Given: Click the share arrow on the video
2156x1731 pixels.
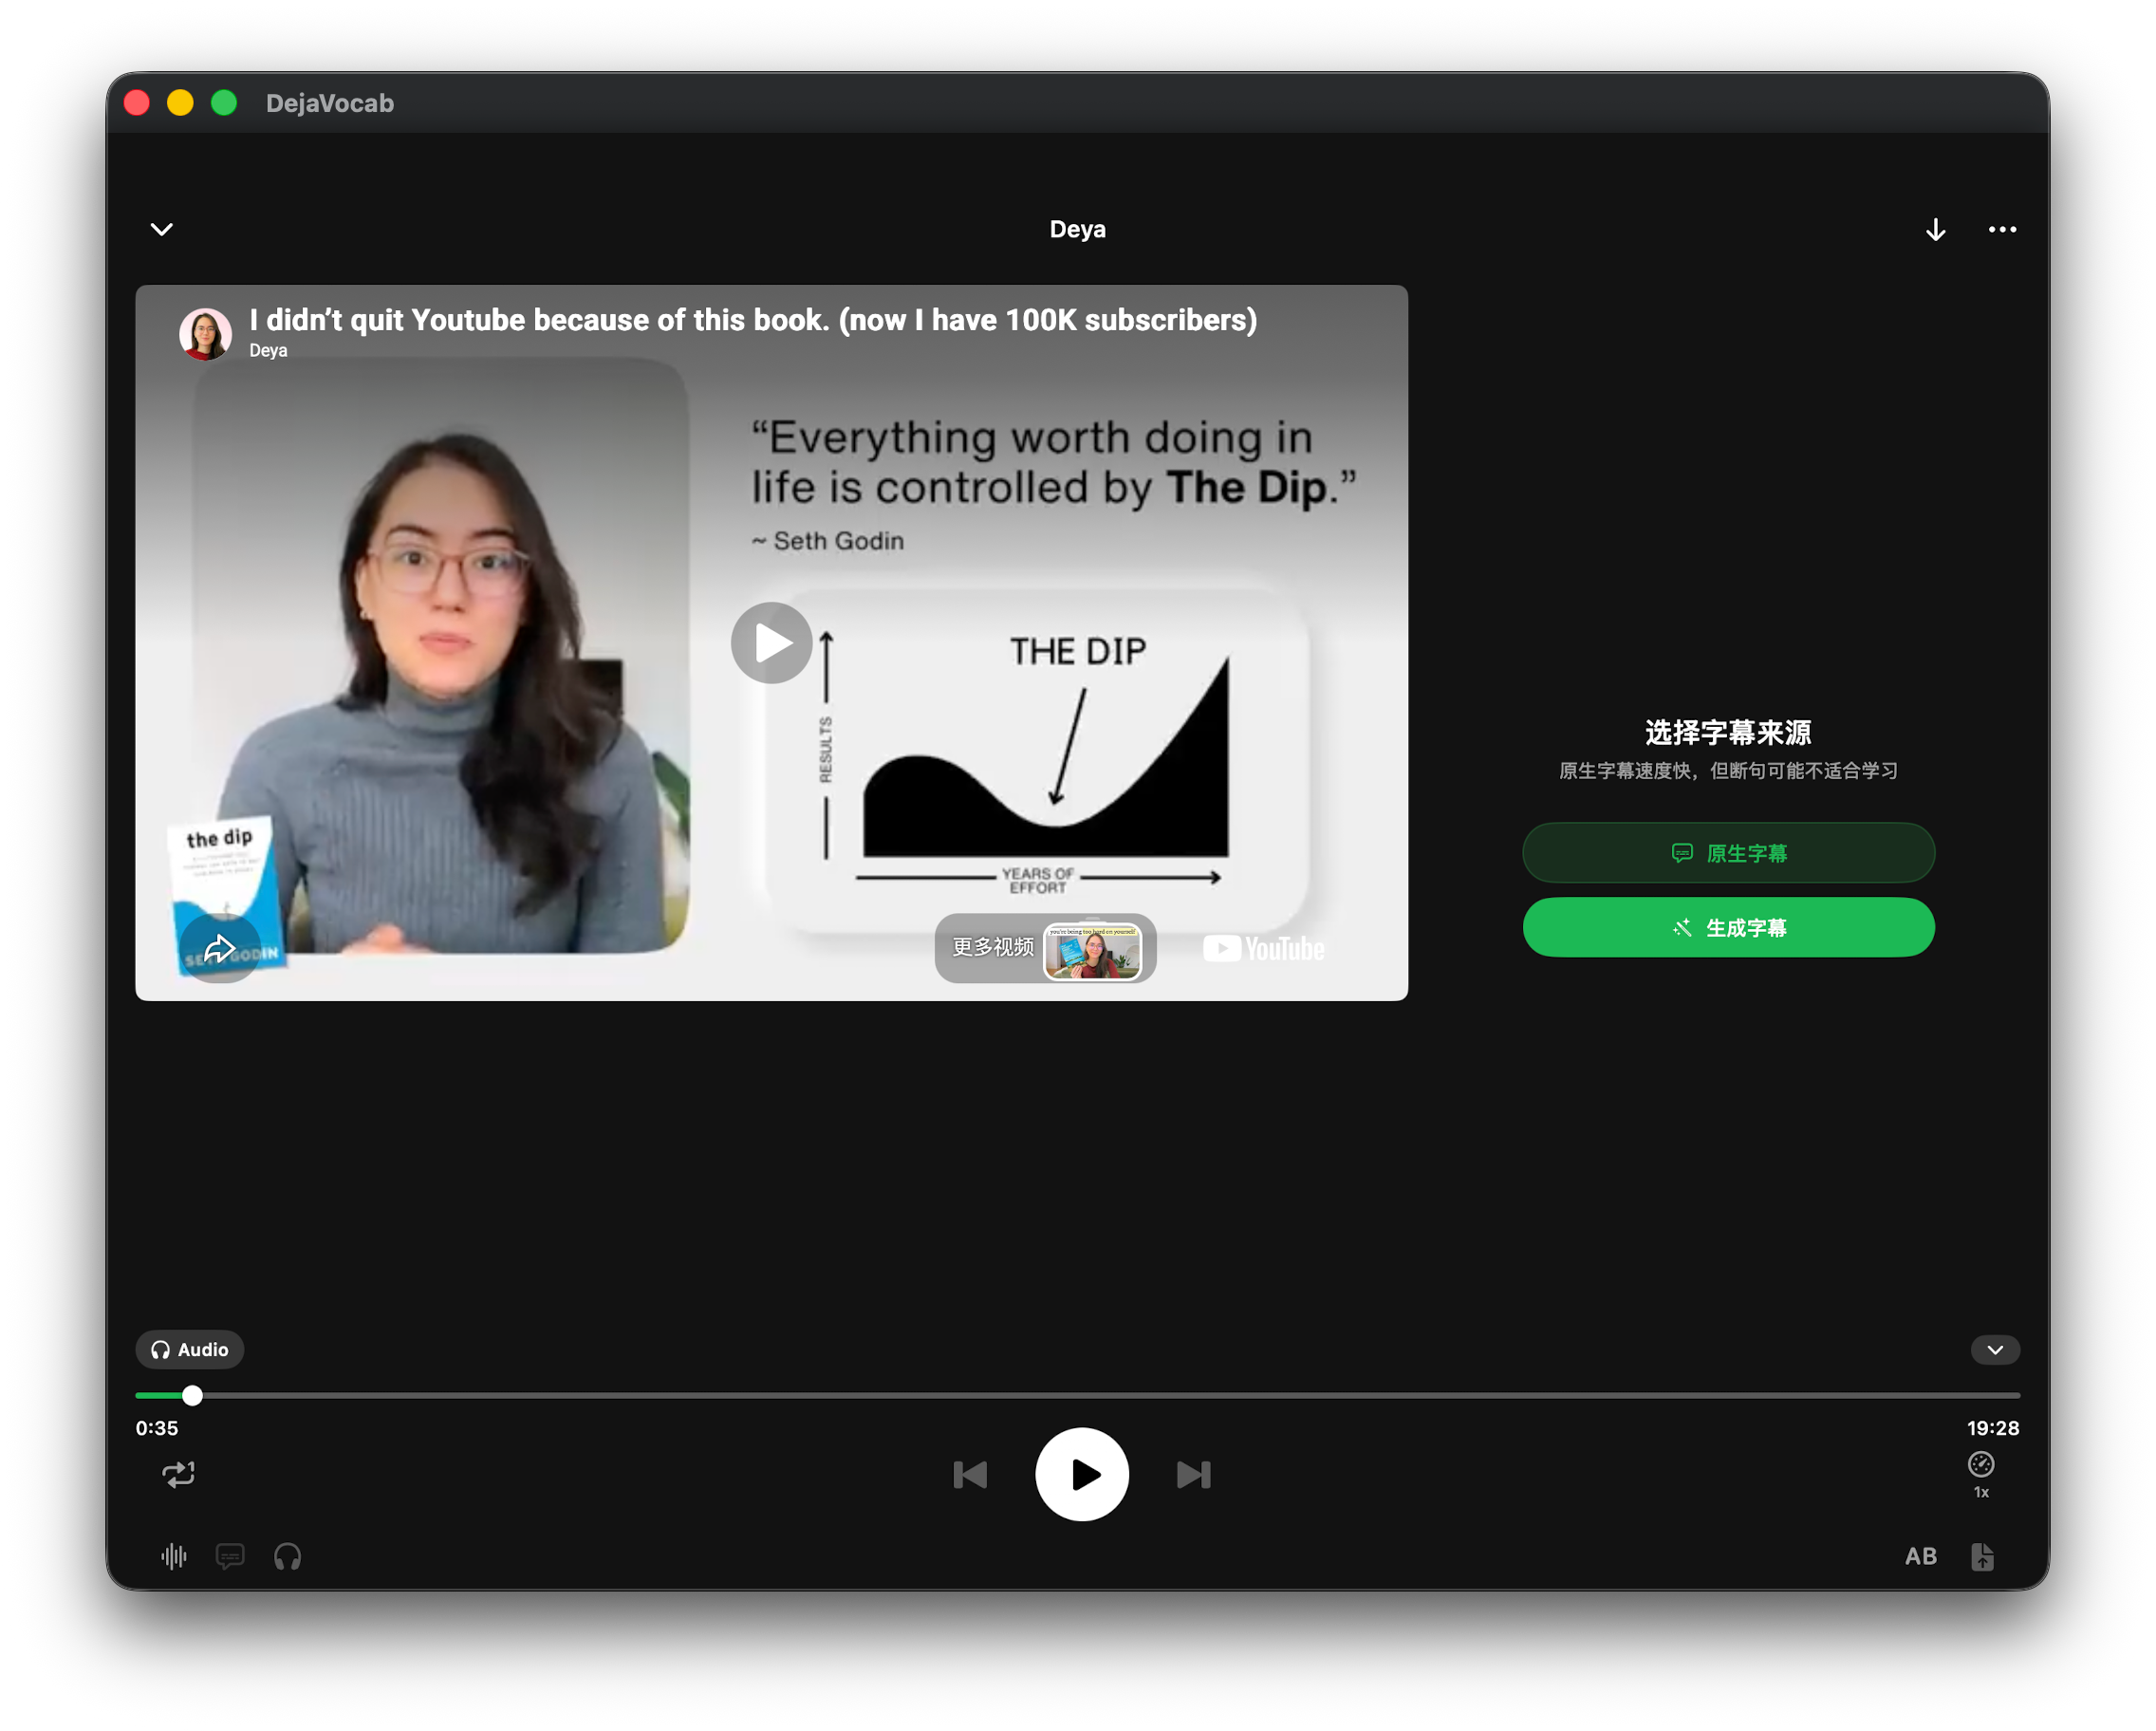Looking at the screenshot, I should point(220,948).
